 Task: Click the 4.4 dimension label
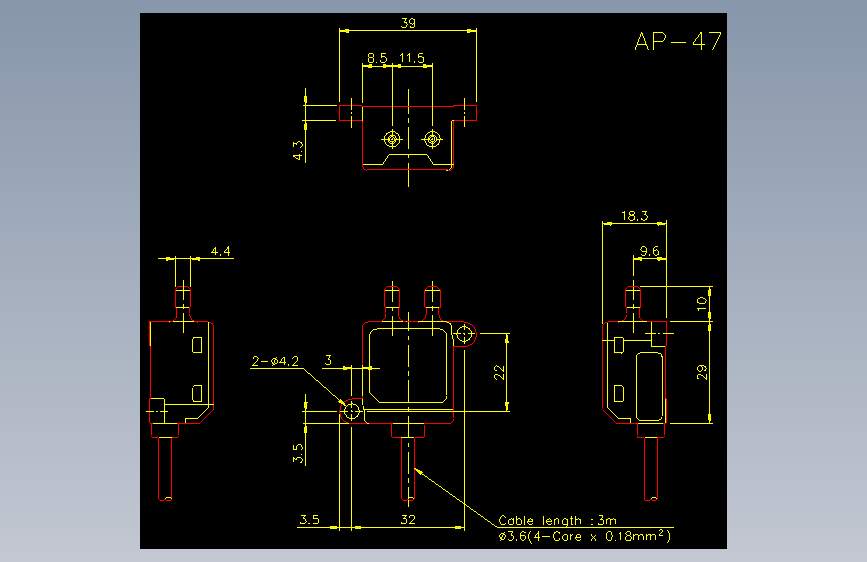[x=221, y=251]
